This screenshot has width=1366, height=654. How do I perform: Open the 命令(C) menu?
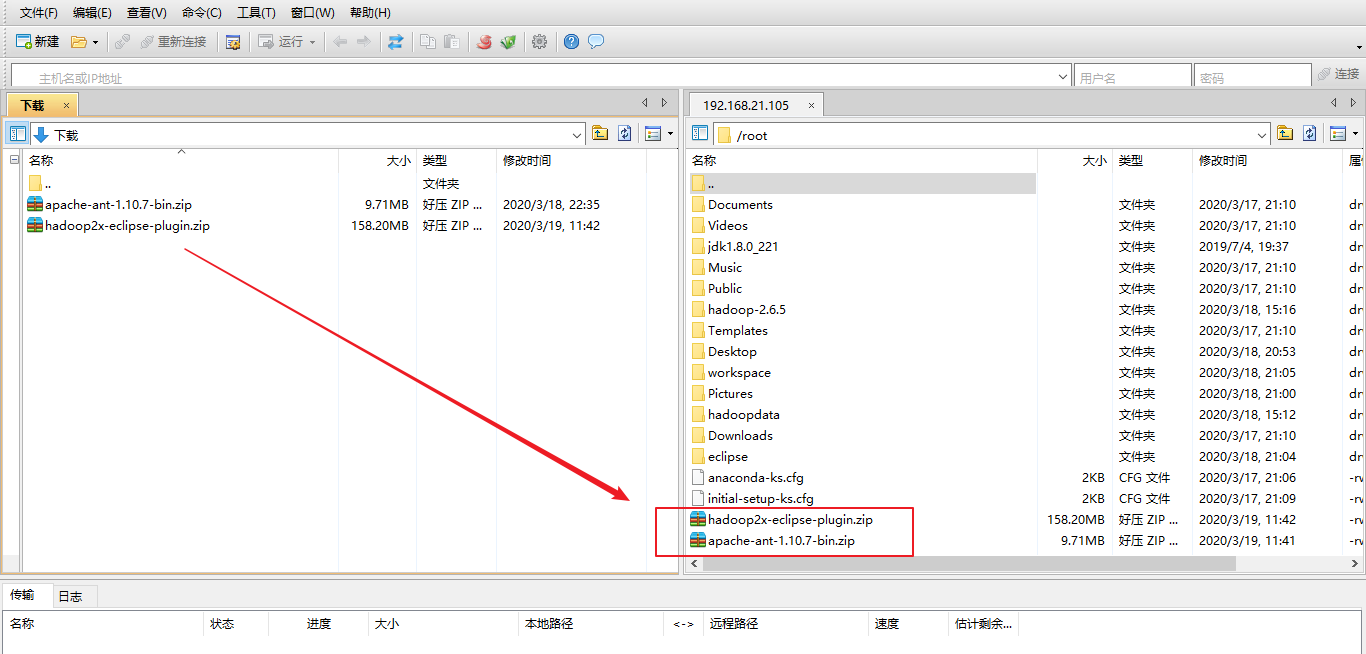coord(202,13)
